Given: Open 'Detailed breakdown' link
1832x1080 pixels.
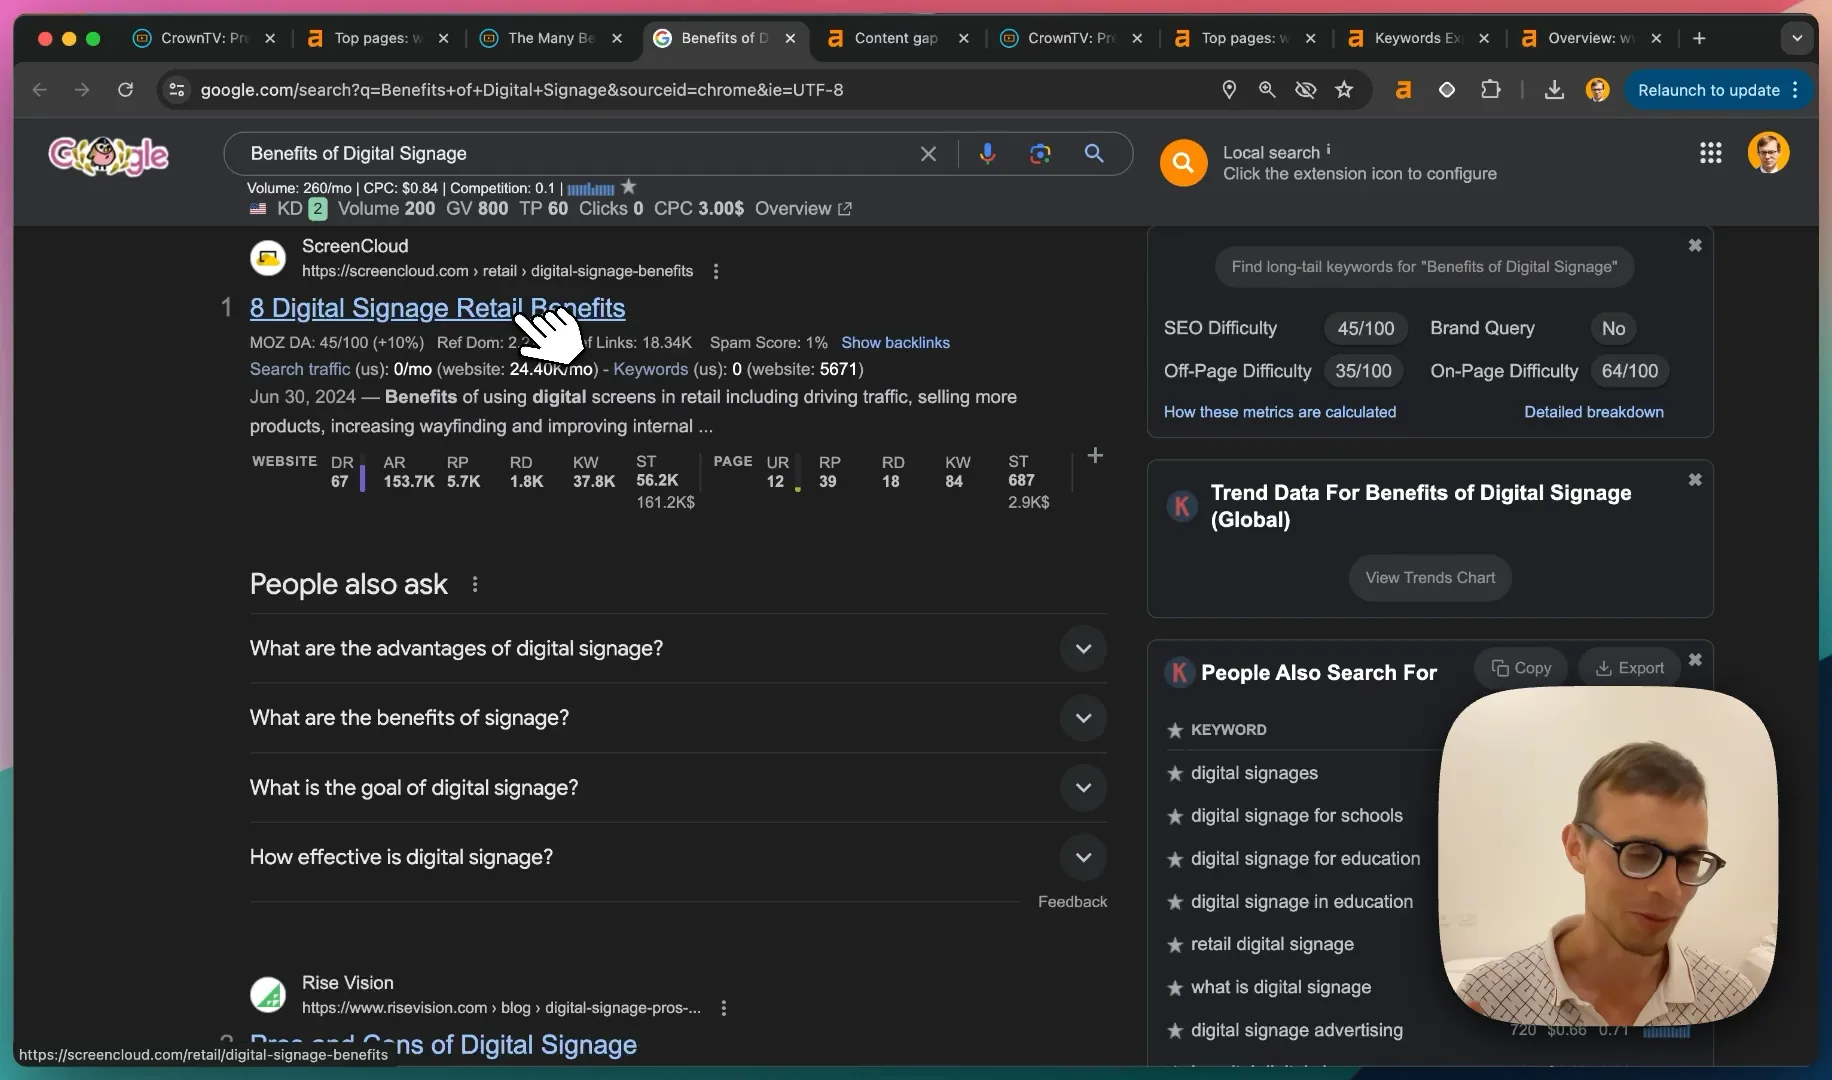Looking at the screenshot, I should (1593, 412).
